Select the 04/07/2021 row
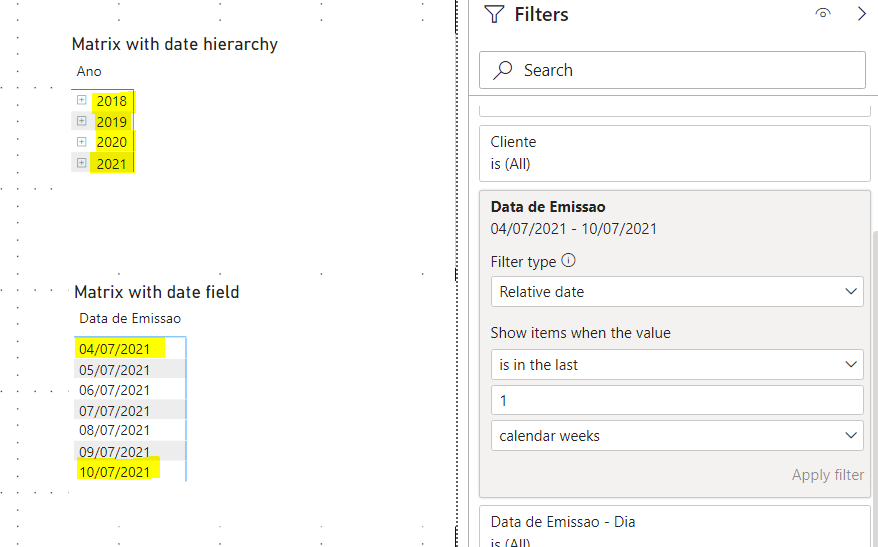The width and height of the screenshot is (878, 547). (130, 349)
